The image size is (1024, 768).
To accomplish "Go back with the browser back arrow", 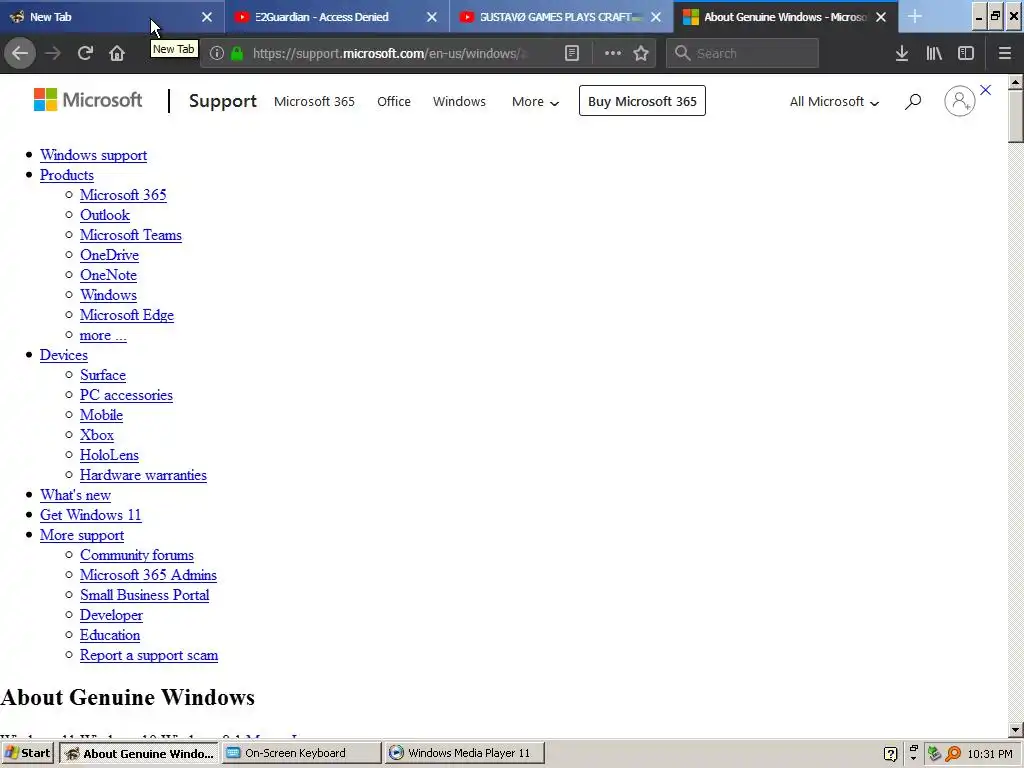I will [20, 53].
